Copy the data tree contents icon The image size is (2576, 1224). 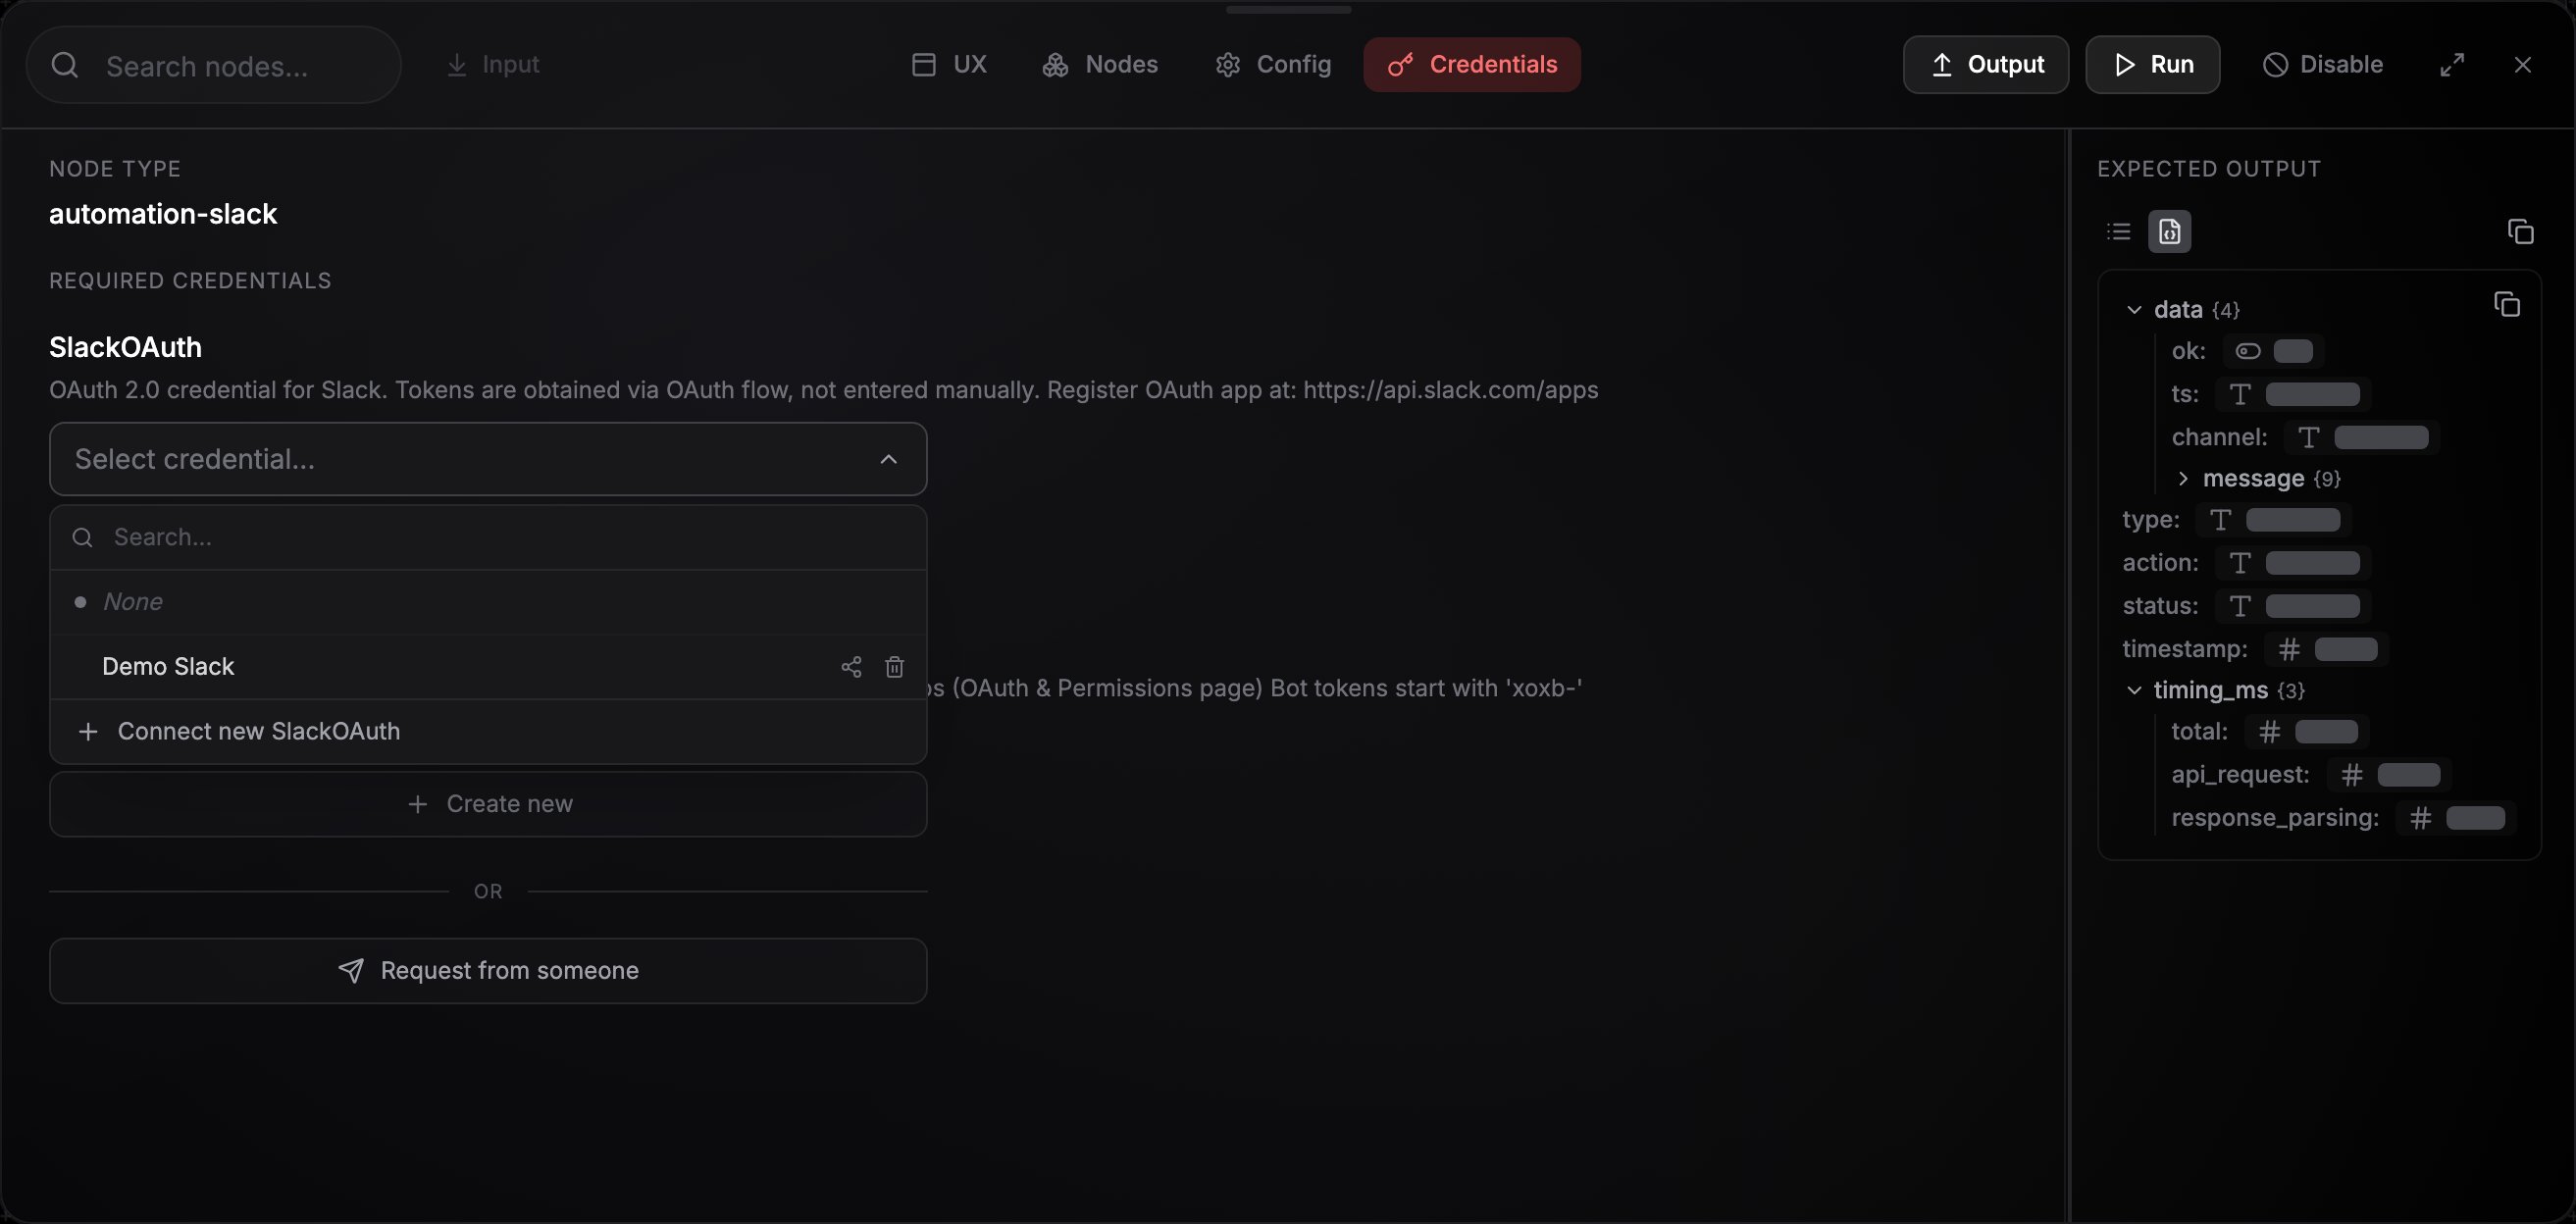2507,304
